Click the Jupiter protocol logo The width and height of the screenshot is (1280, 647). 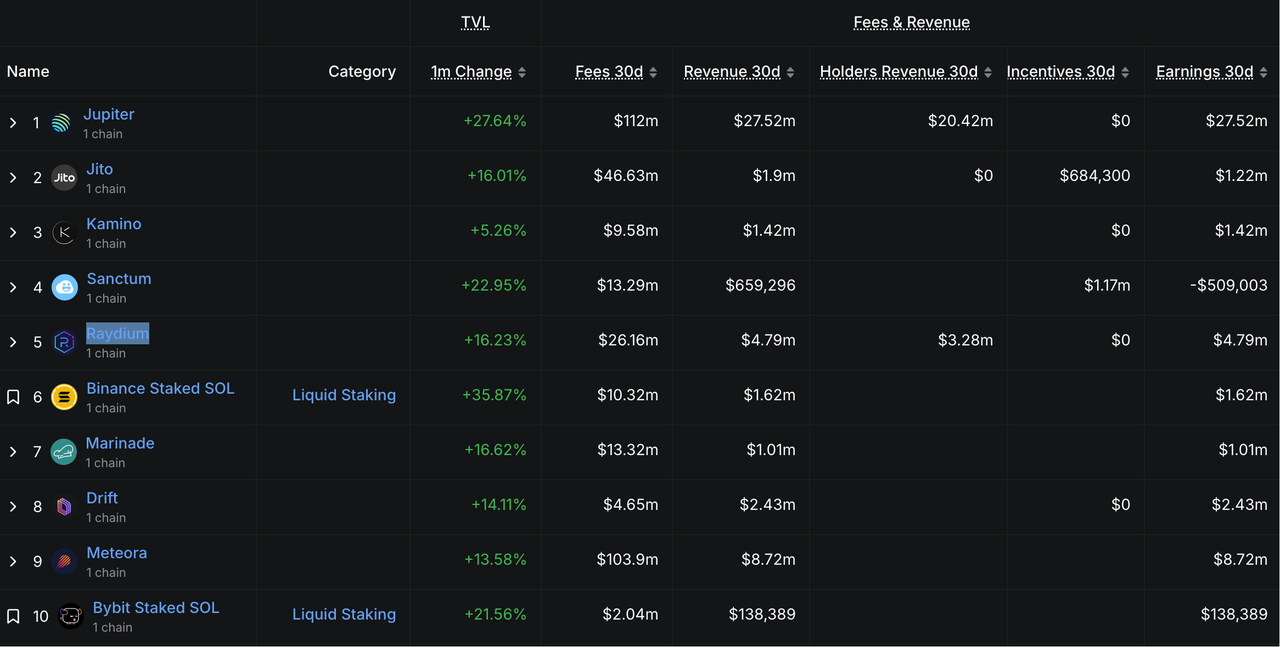pos(61,123)
